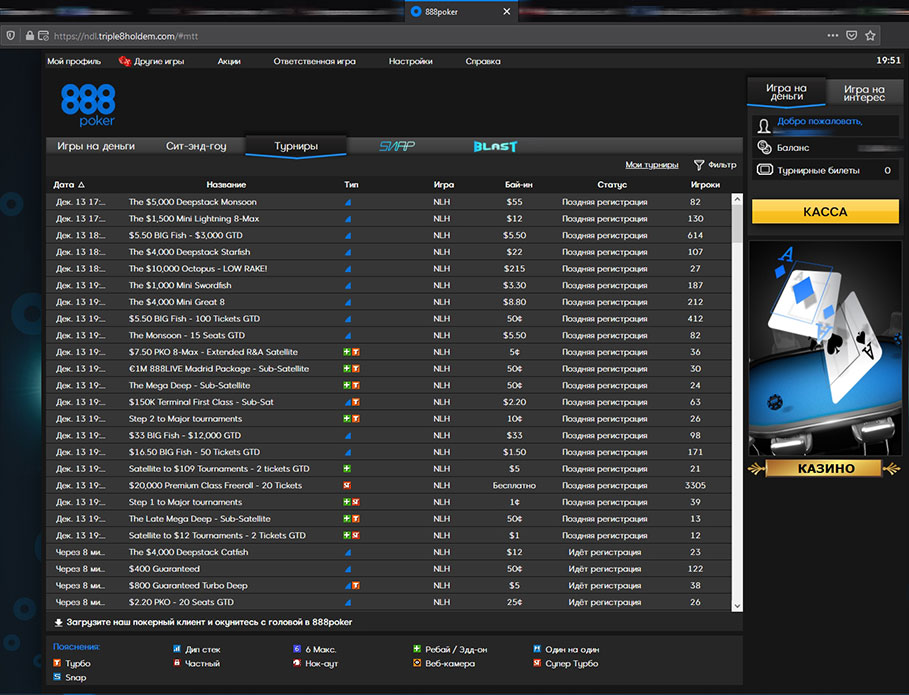This screenshot has height=695, width=909.
Task: Click the download icon beside poker client text
Action: (x=58, y=623)
